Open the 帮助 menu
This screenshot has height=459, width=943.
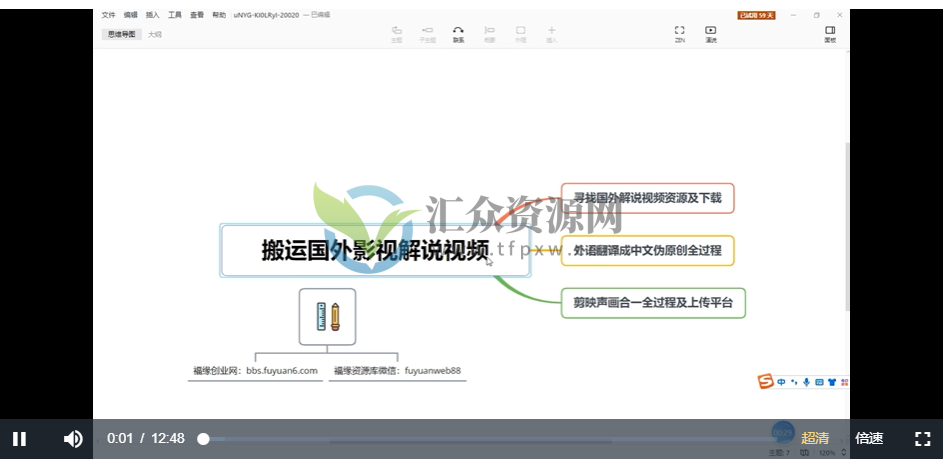219,15
